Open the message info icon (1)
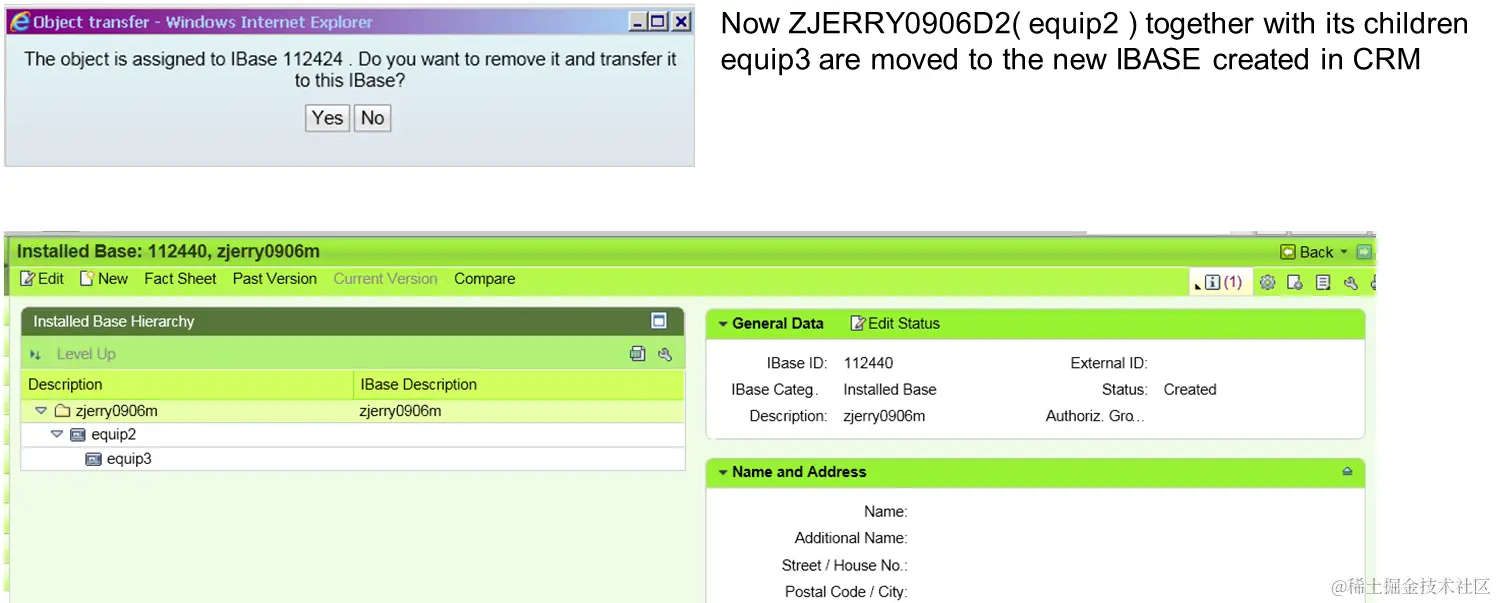Screen dimensions: 1497x603 tap(1223, 283)
